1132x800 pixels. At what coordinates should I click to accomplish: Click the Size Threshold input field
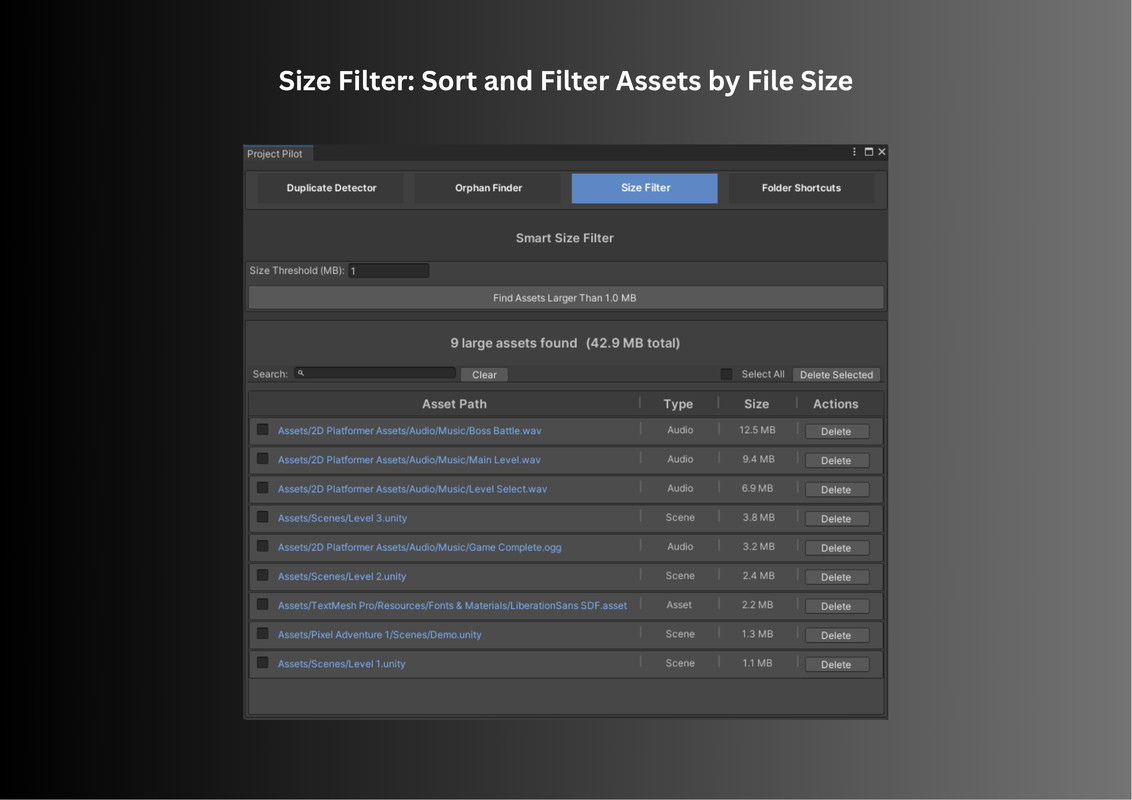[388, 271]
